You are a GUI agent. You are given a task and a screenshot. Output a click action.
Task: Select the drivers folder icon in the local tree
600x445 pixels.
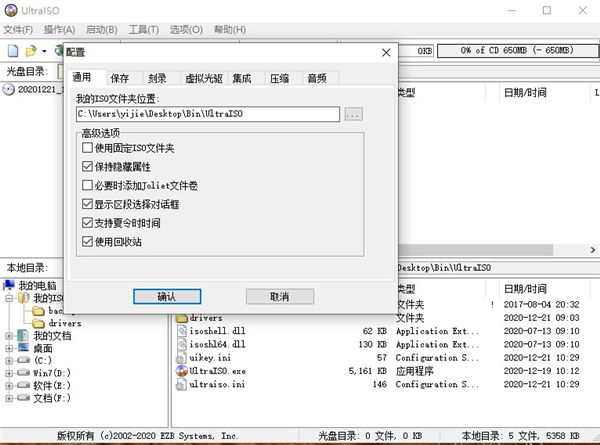point(38,323)
